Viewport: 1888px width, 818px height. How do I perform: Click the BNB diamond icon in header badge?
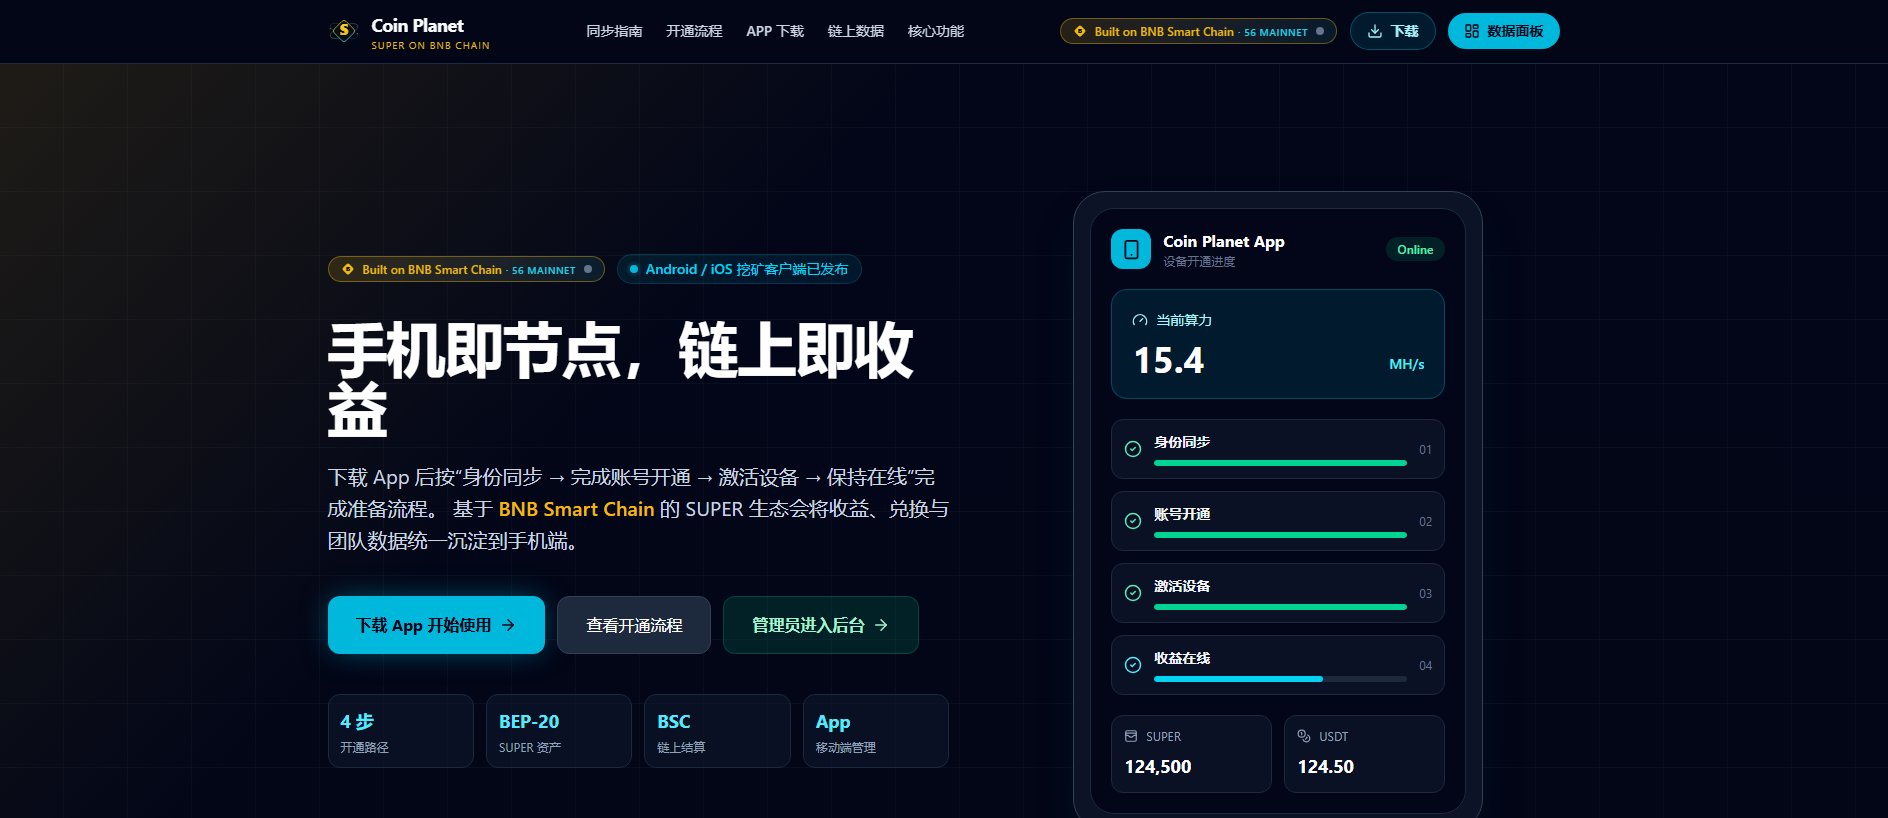click(1080, 31)
